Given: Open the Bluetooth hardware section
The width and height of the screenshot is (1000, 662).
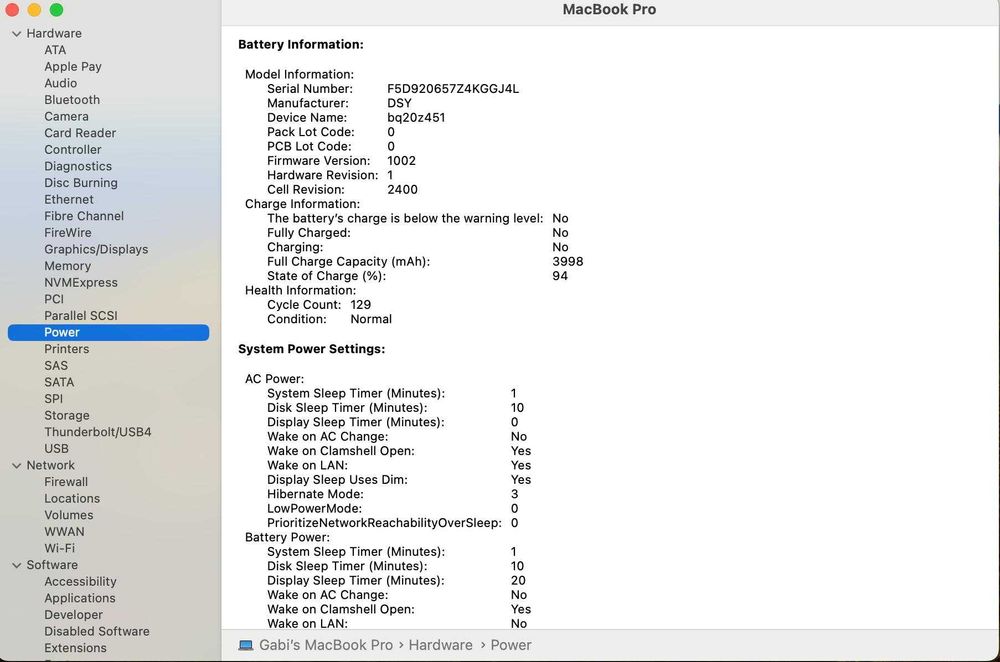Looking at the screenshot, I should (72, 99).
